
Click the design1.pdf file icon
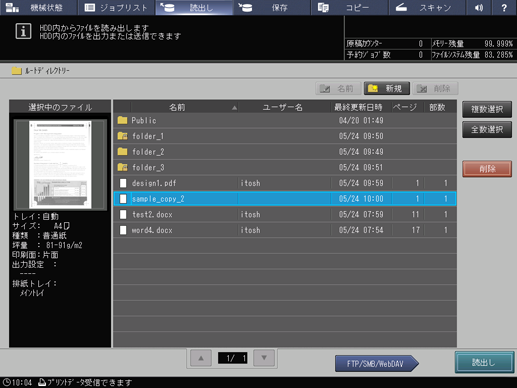tap(123, 183)
